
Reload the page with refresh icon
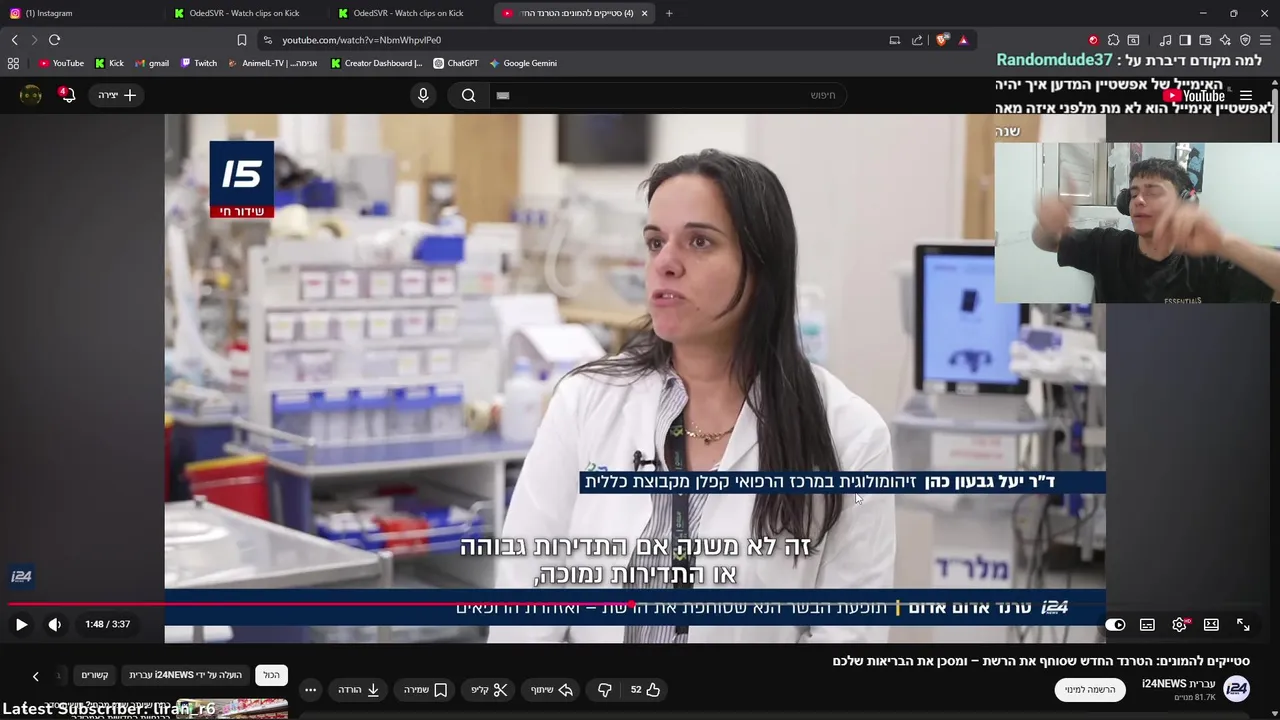click(54, 40)
